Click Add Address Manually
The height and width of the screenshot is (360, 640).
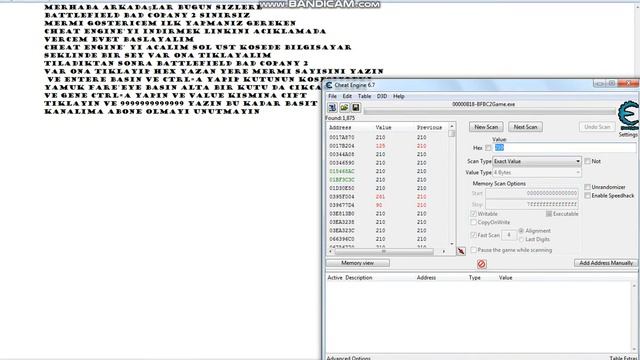tap(606, 263)
